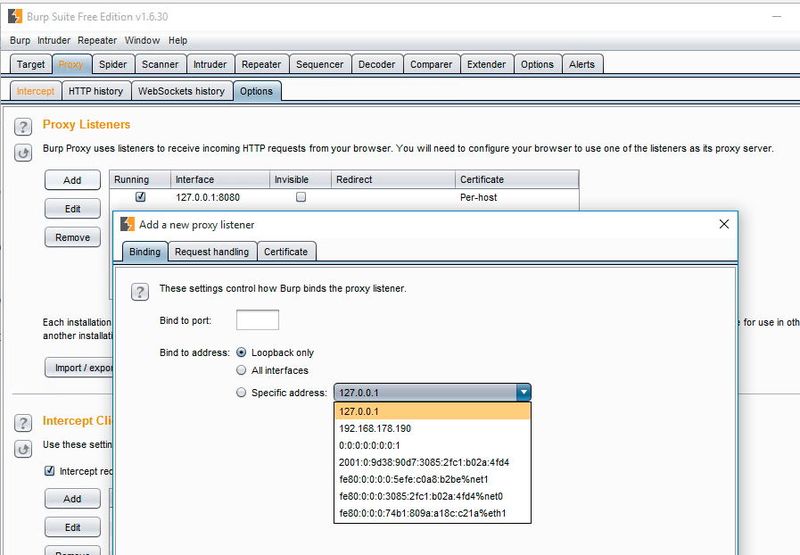
Task: Click the dialog's Burp logo icon
Action: pos(127,224)
